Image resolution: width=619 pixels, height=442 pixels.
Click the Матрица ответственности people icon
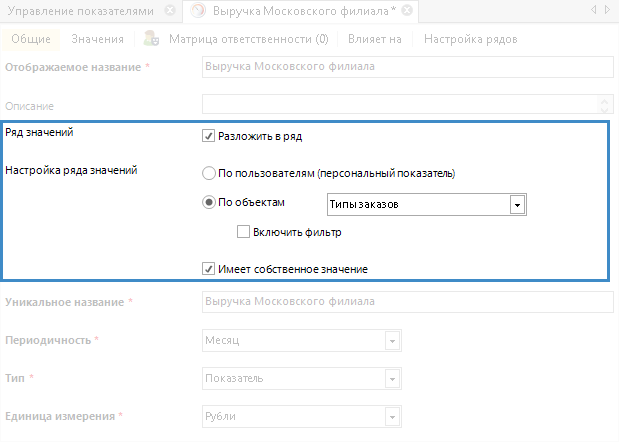tap(151, 40)
